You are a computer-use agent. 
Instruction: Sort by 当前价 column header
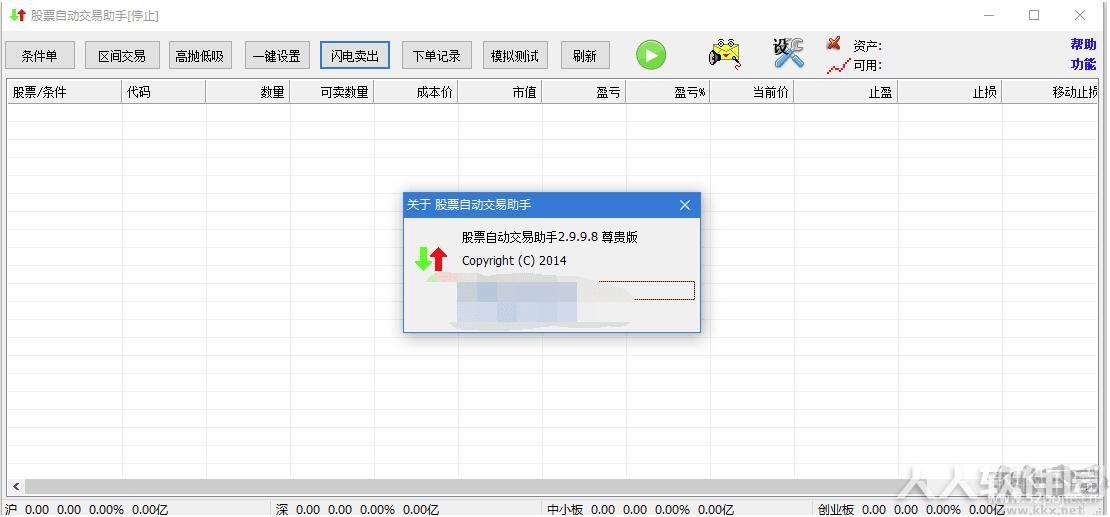pos(752,92)
